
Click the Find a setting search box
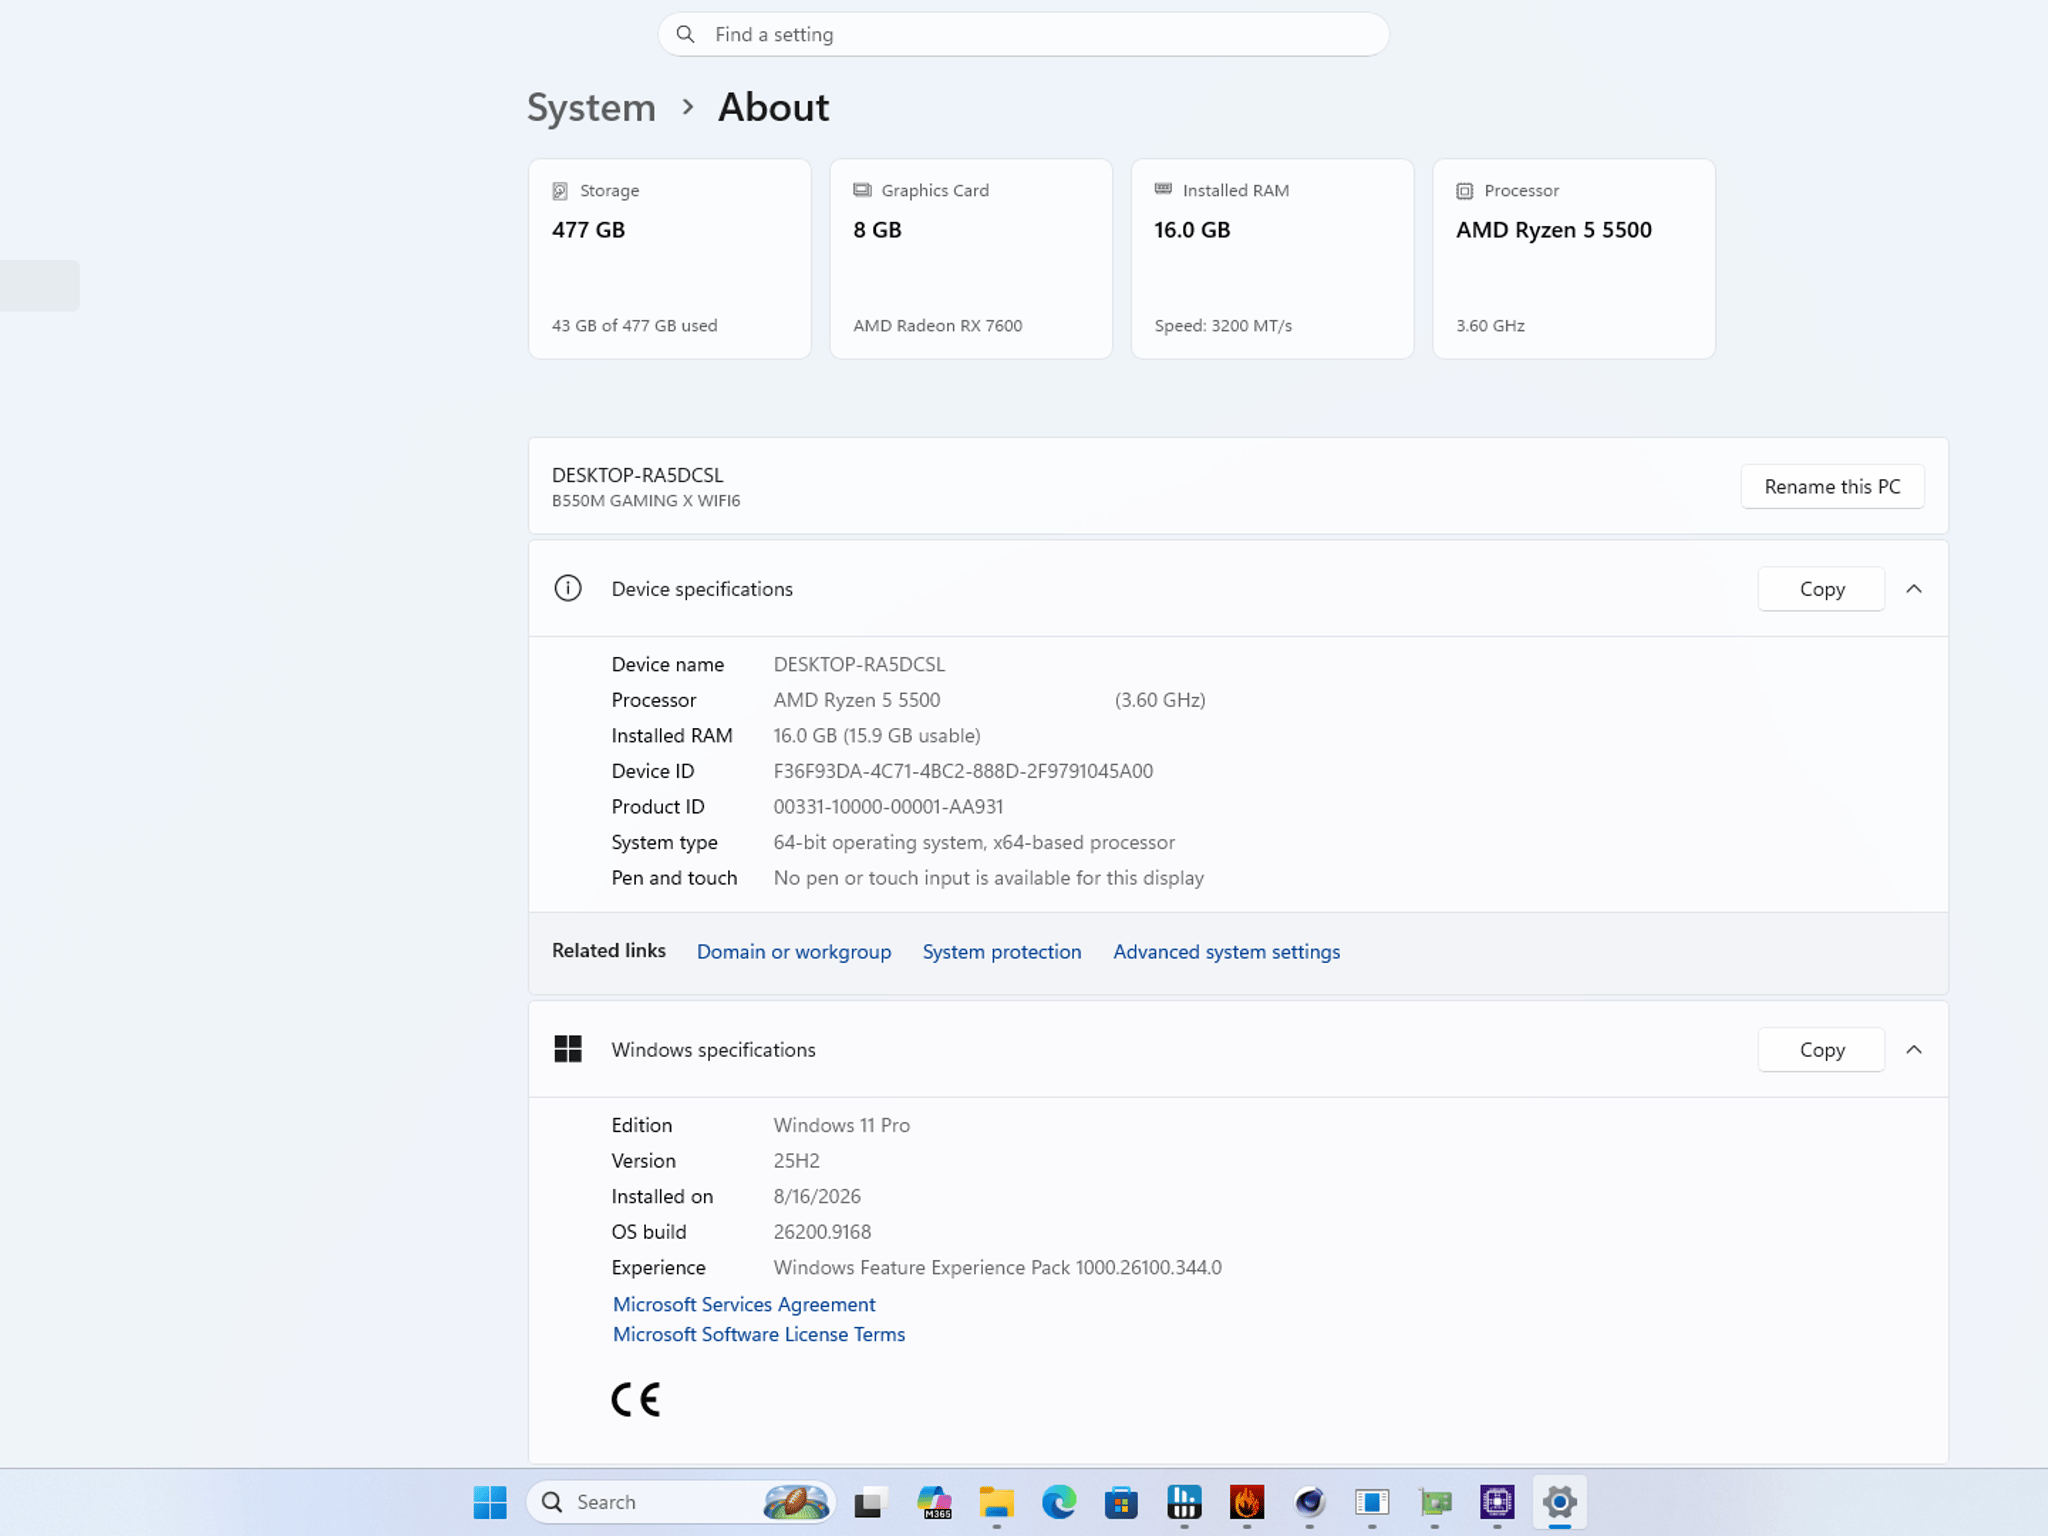click(1023, 34)
